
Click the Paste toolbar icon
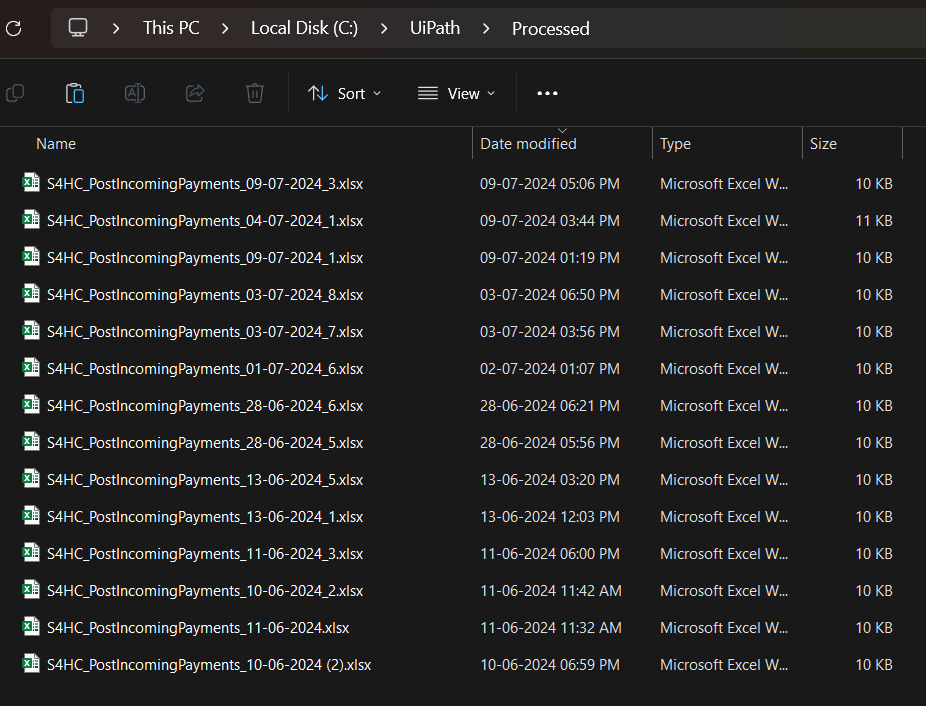point(75,93)
